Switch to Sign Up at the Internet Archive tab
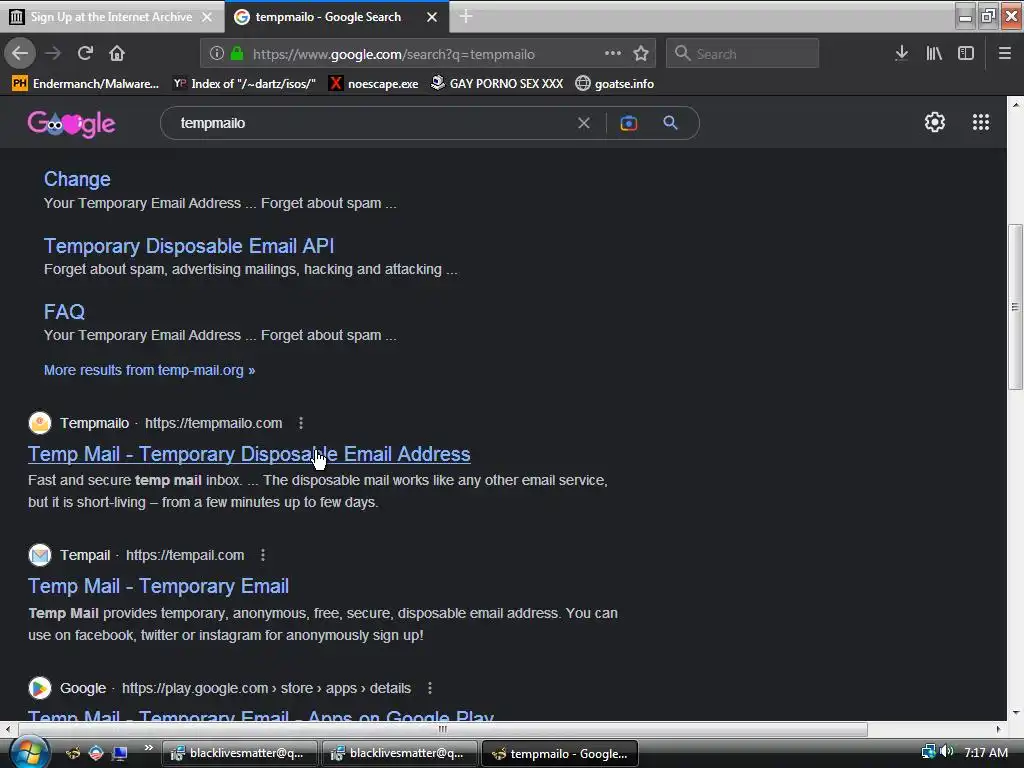Image resolution: width=1024 pixels, height=768 pixels. (x=111, y=17)
